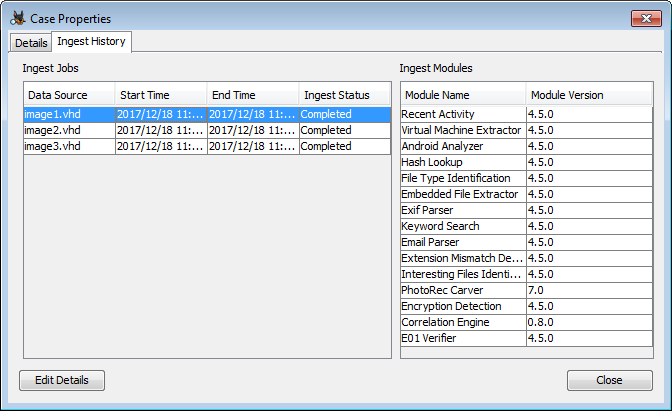
Task: Select the Virtual Machine Extractor module
Action: click(527, 130)
